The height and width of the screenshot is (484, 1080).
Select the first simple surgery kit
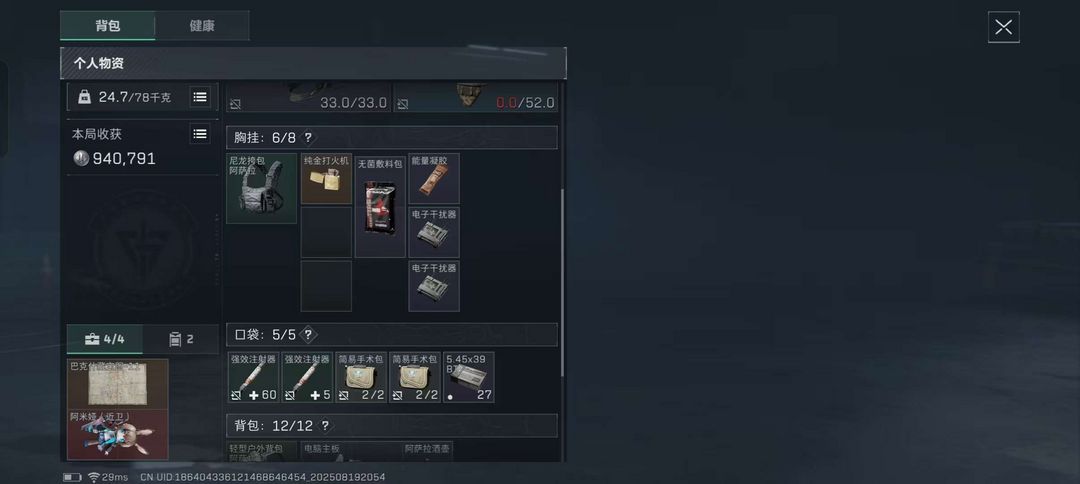[x=361, y=377]
